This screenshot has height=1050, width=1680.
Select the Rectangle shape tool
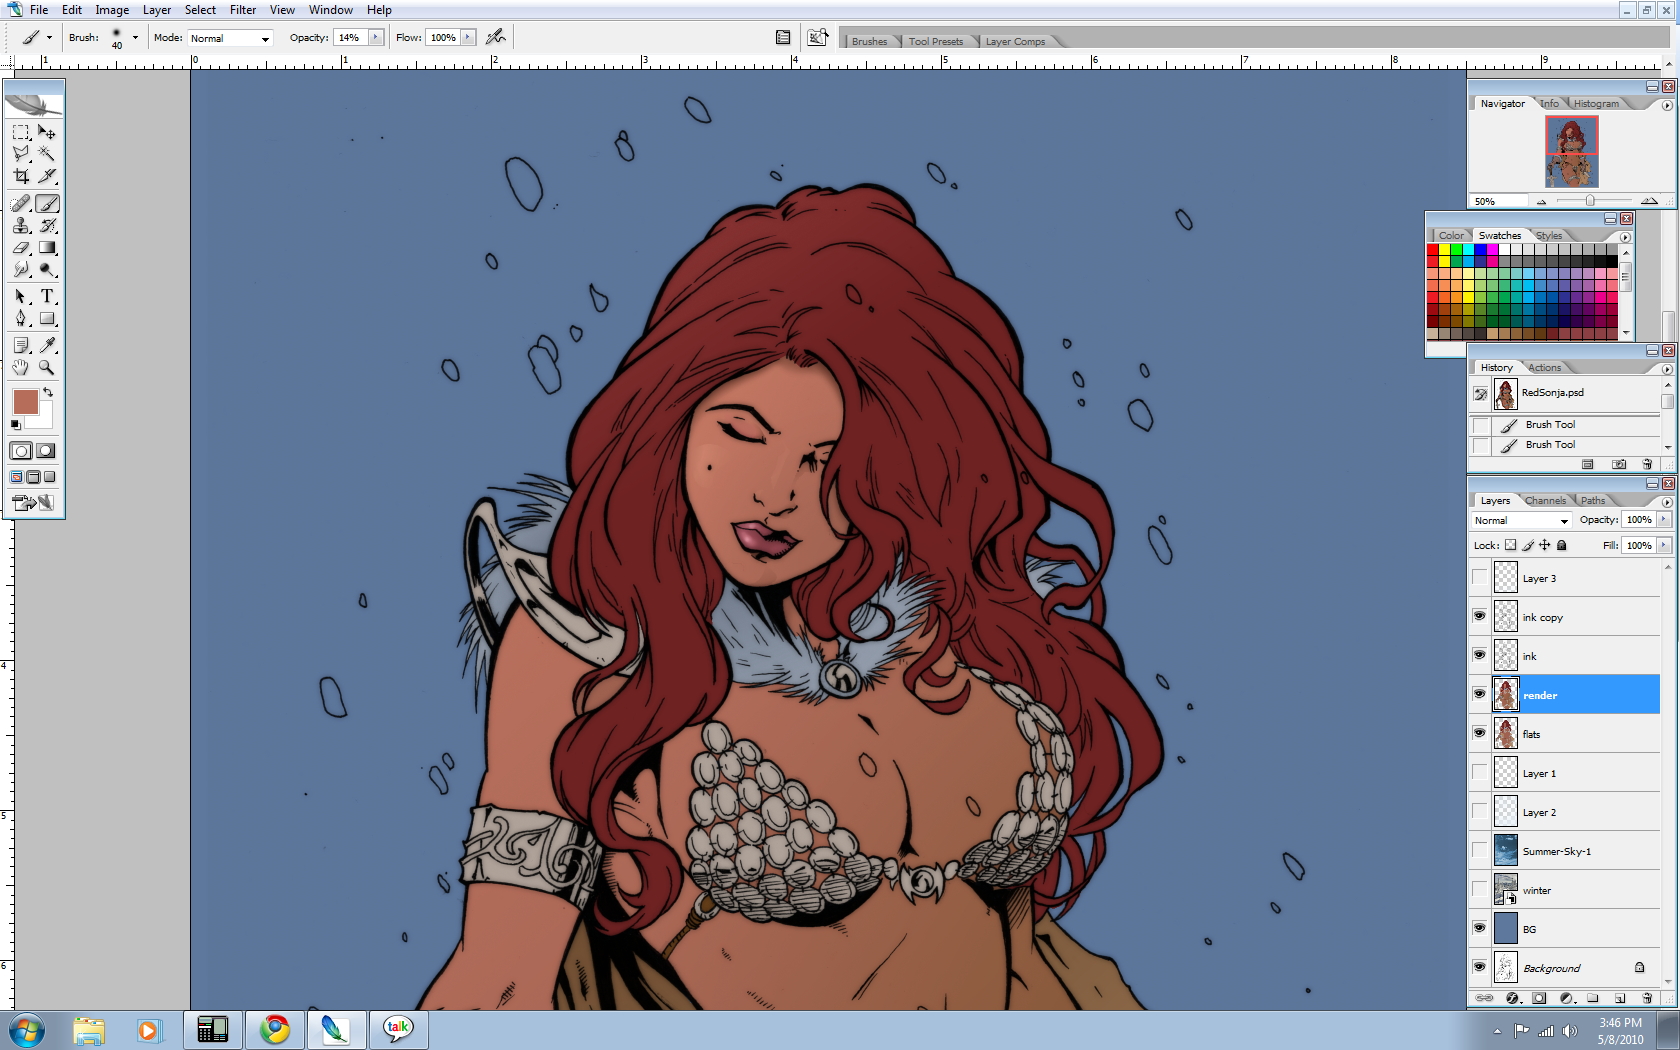click(x=47, y=318)
